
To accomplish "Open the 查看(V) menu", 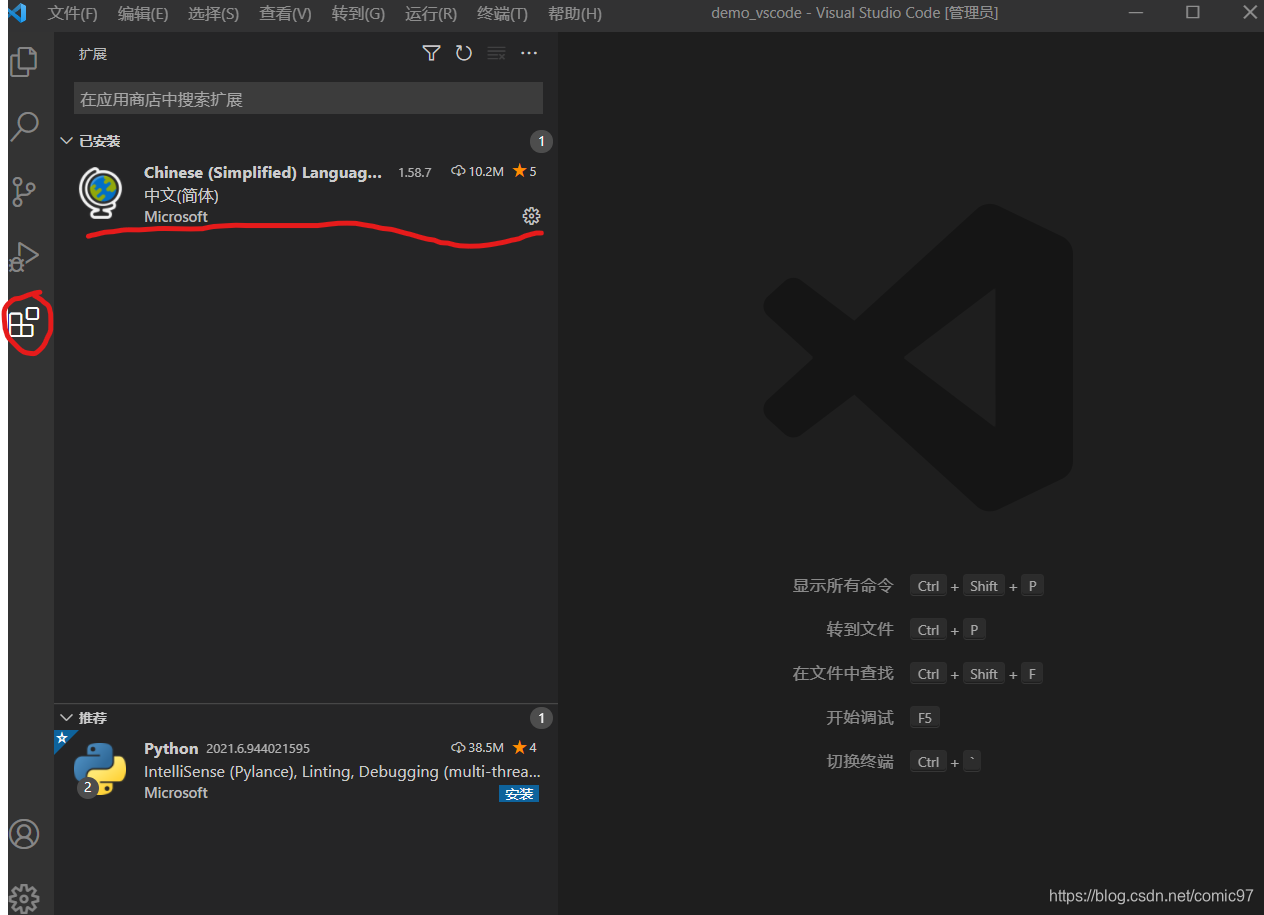I will point(285,13).
